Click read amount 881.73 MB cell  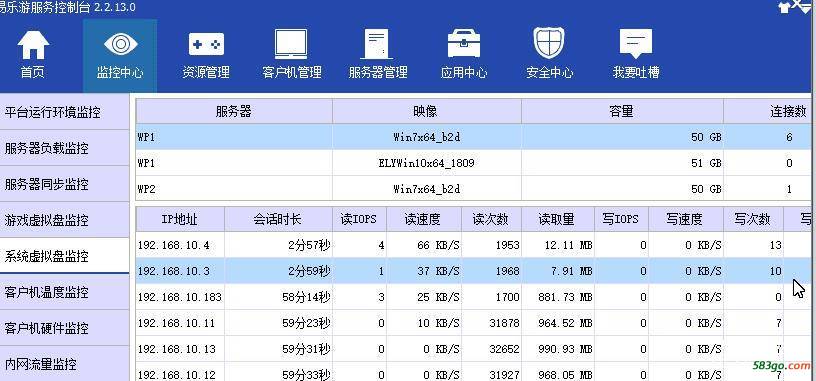(557, 297)
